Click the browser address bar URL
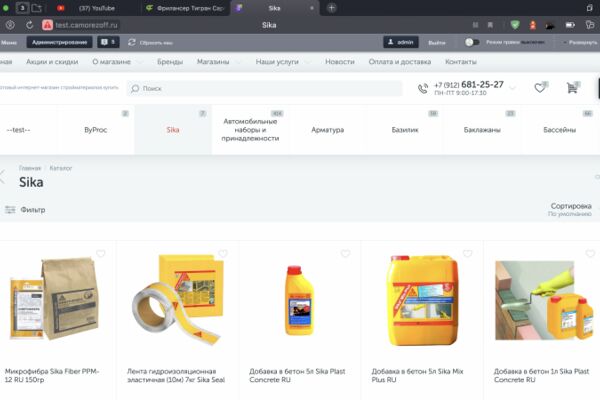The height and width of the screenshot is (400, 600). (86, 25)
